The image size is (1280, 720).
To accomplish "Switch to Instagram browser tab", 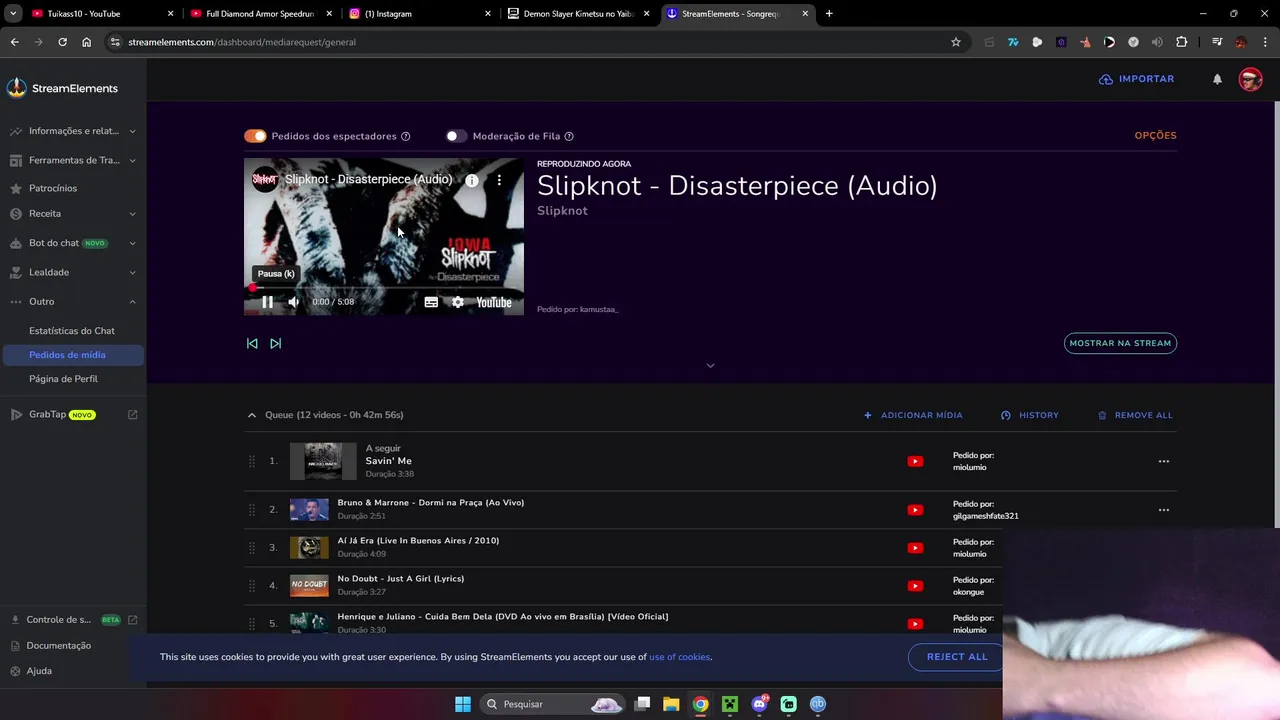I will tap(420, 14).
